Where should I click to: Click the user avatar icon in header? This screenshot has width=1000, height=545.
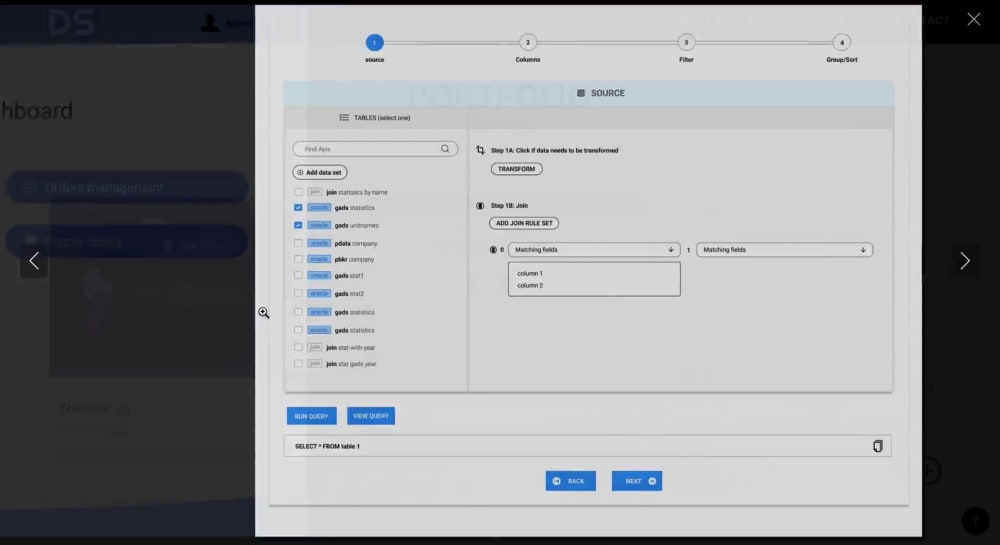(210, 22)
